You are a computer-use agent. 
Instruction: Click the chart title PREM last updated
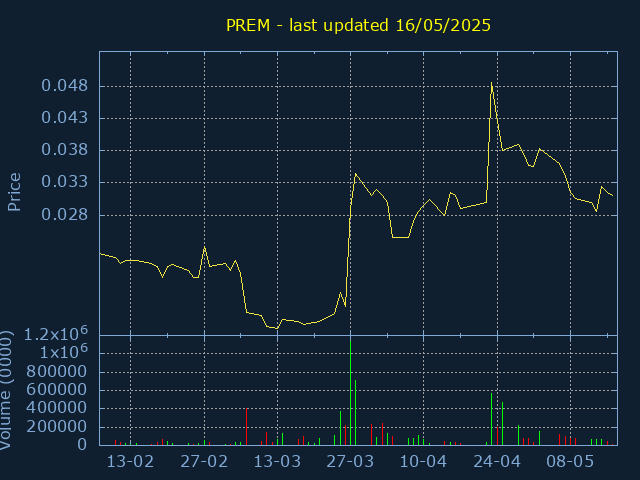(x=358, y=26)
